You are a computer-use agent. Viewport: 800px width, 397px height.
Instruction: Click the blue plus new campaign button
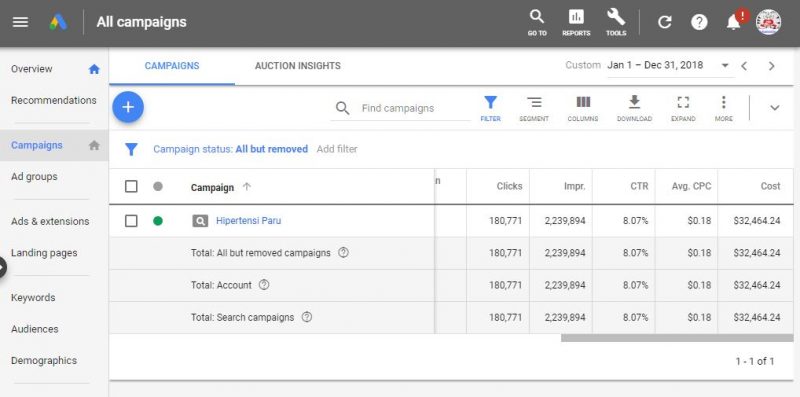(128, 108)
